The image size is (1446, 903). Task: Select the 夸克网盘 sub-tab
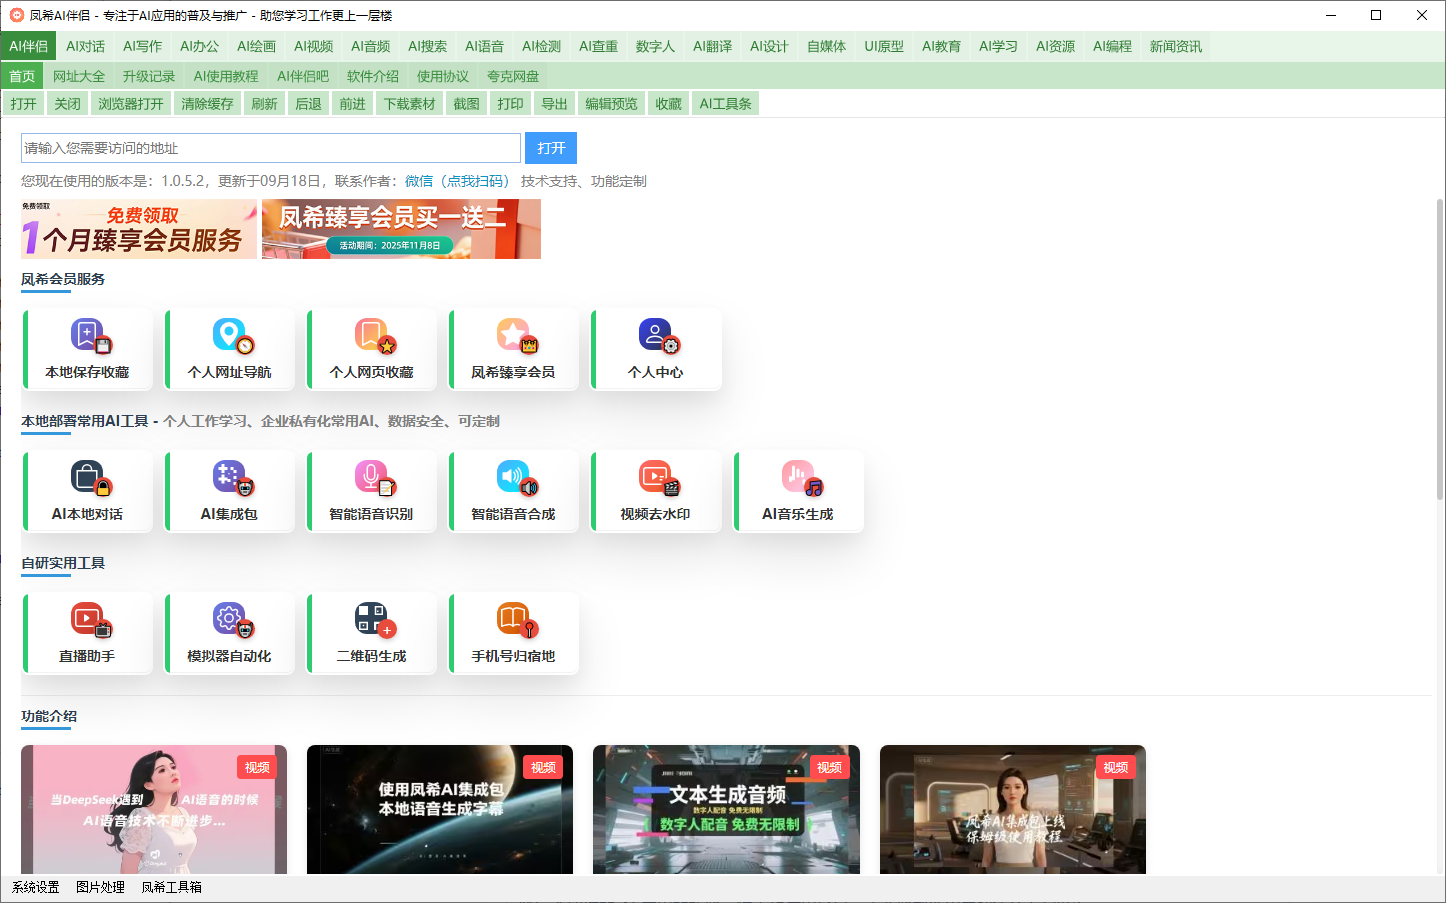pyautogui.click(x=513, y=76)
